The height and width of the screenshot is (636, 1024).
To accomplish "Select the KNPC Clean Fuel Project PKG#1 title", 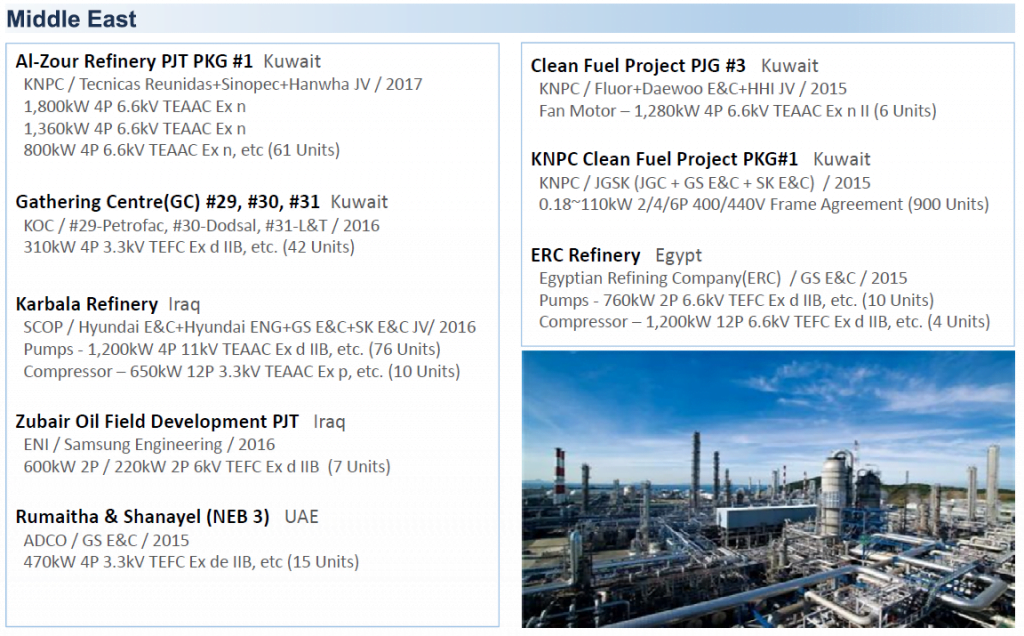I will 664,159.
